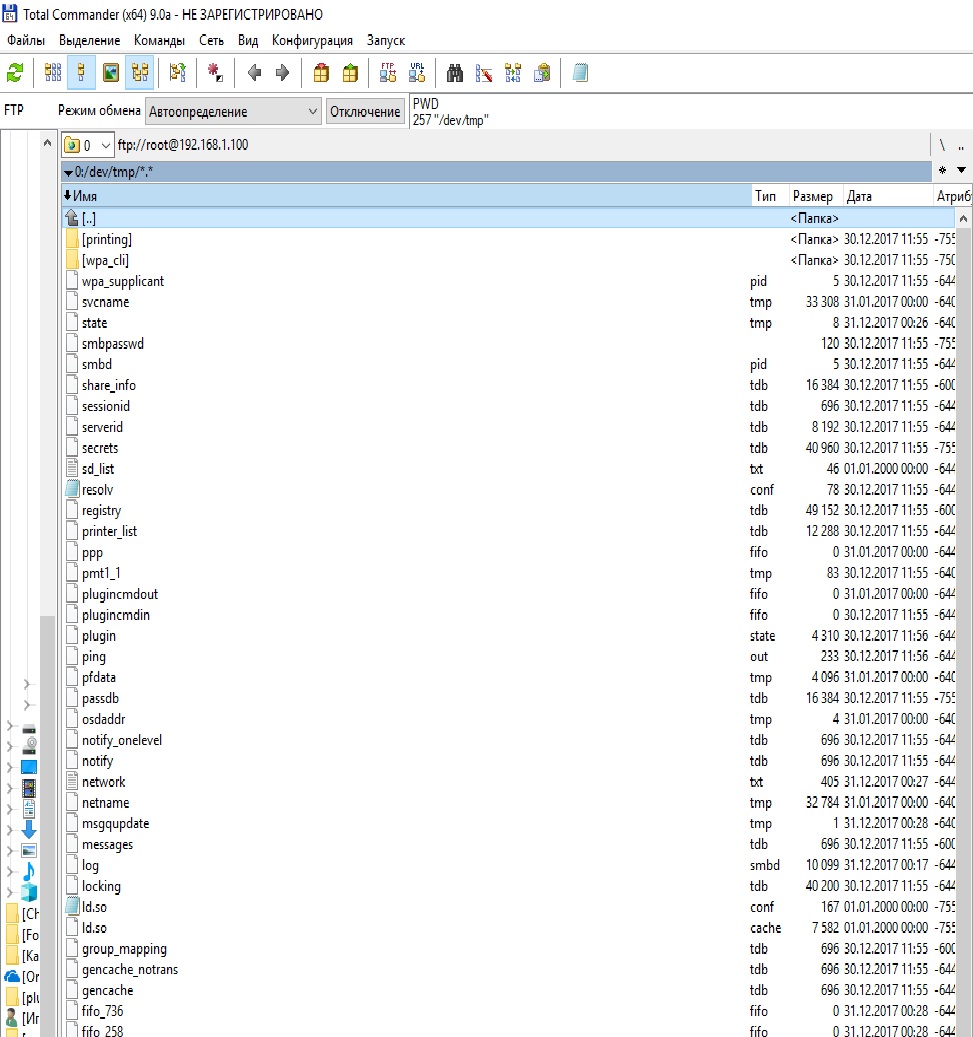Click the copy file names clipboard icon
973x1037 pixels.
[x=542, y=73]
